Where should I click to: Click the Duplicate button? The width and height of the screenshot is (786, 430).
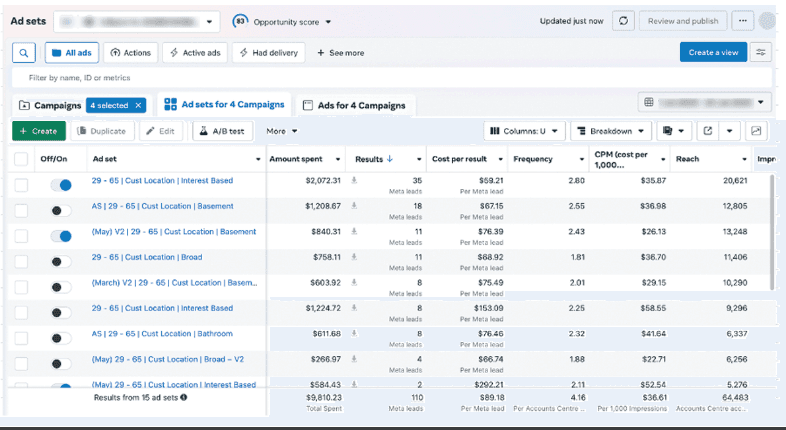tap(102, 131)
